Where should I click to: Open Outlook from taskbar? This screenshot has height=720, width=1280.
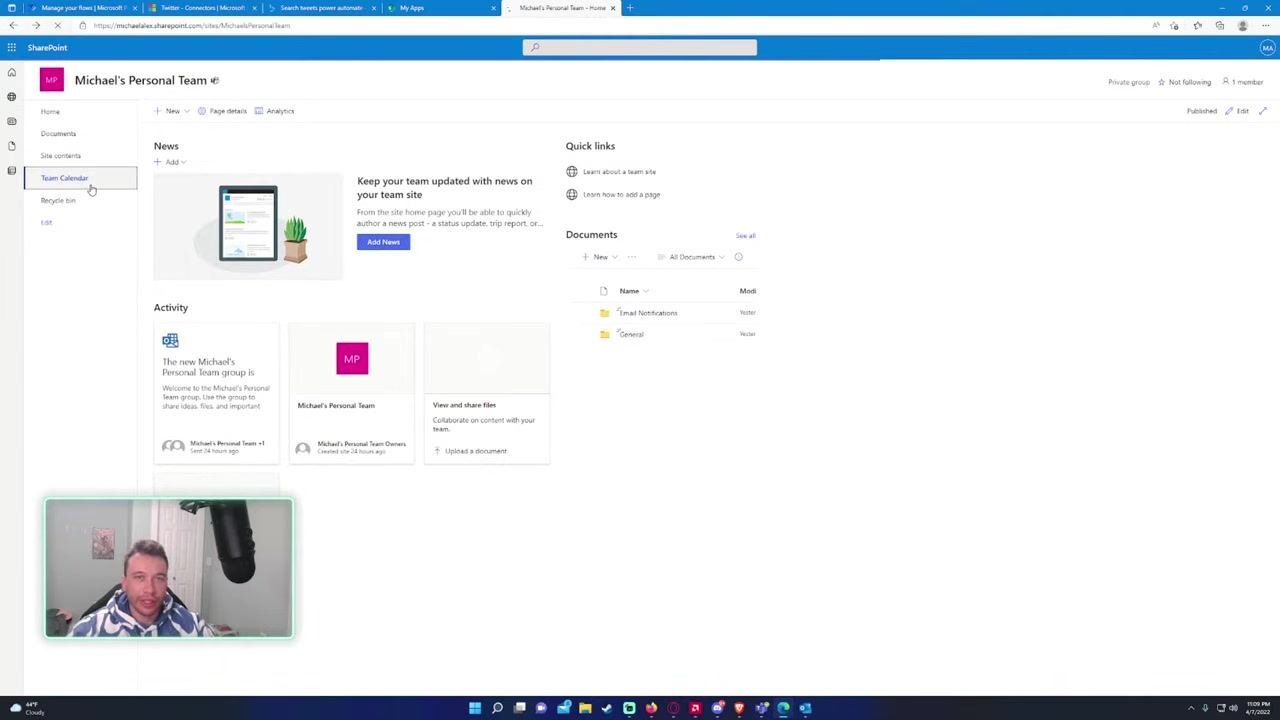click(x=805, y=708)
